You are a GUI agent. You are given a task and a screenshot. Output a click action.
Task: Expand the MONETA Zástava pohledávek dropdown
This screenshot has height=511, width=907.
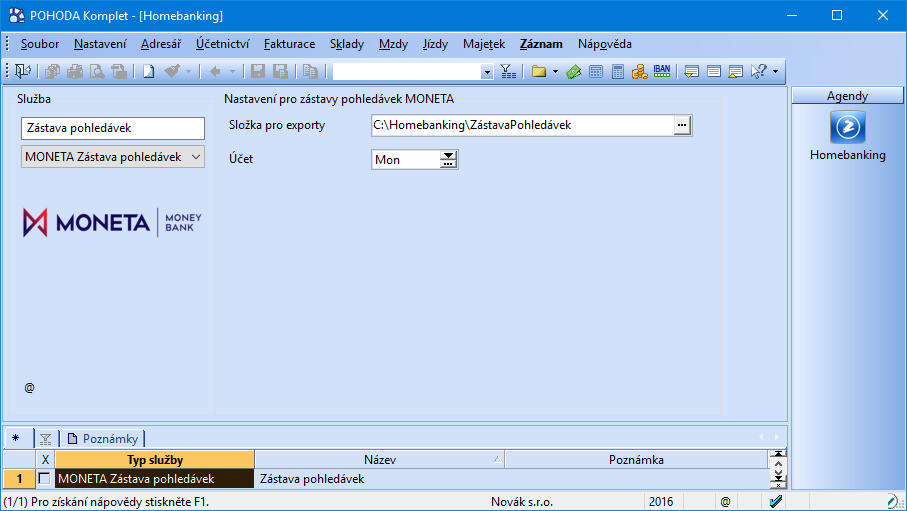click(x=195, y=157)
